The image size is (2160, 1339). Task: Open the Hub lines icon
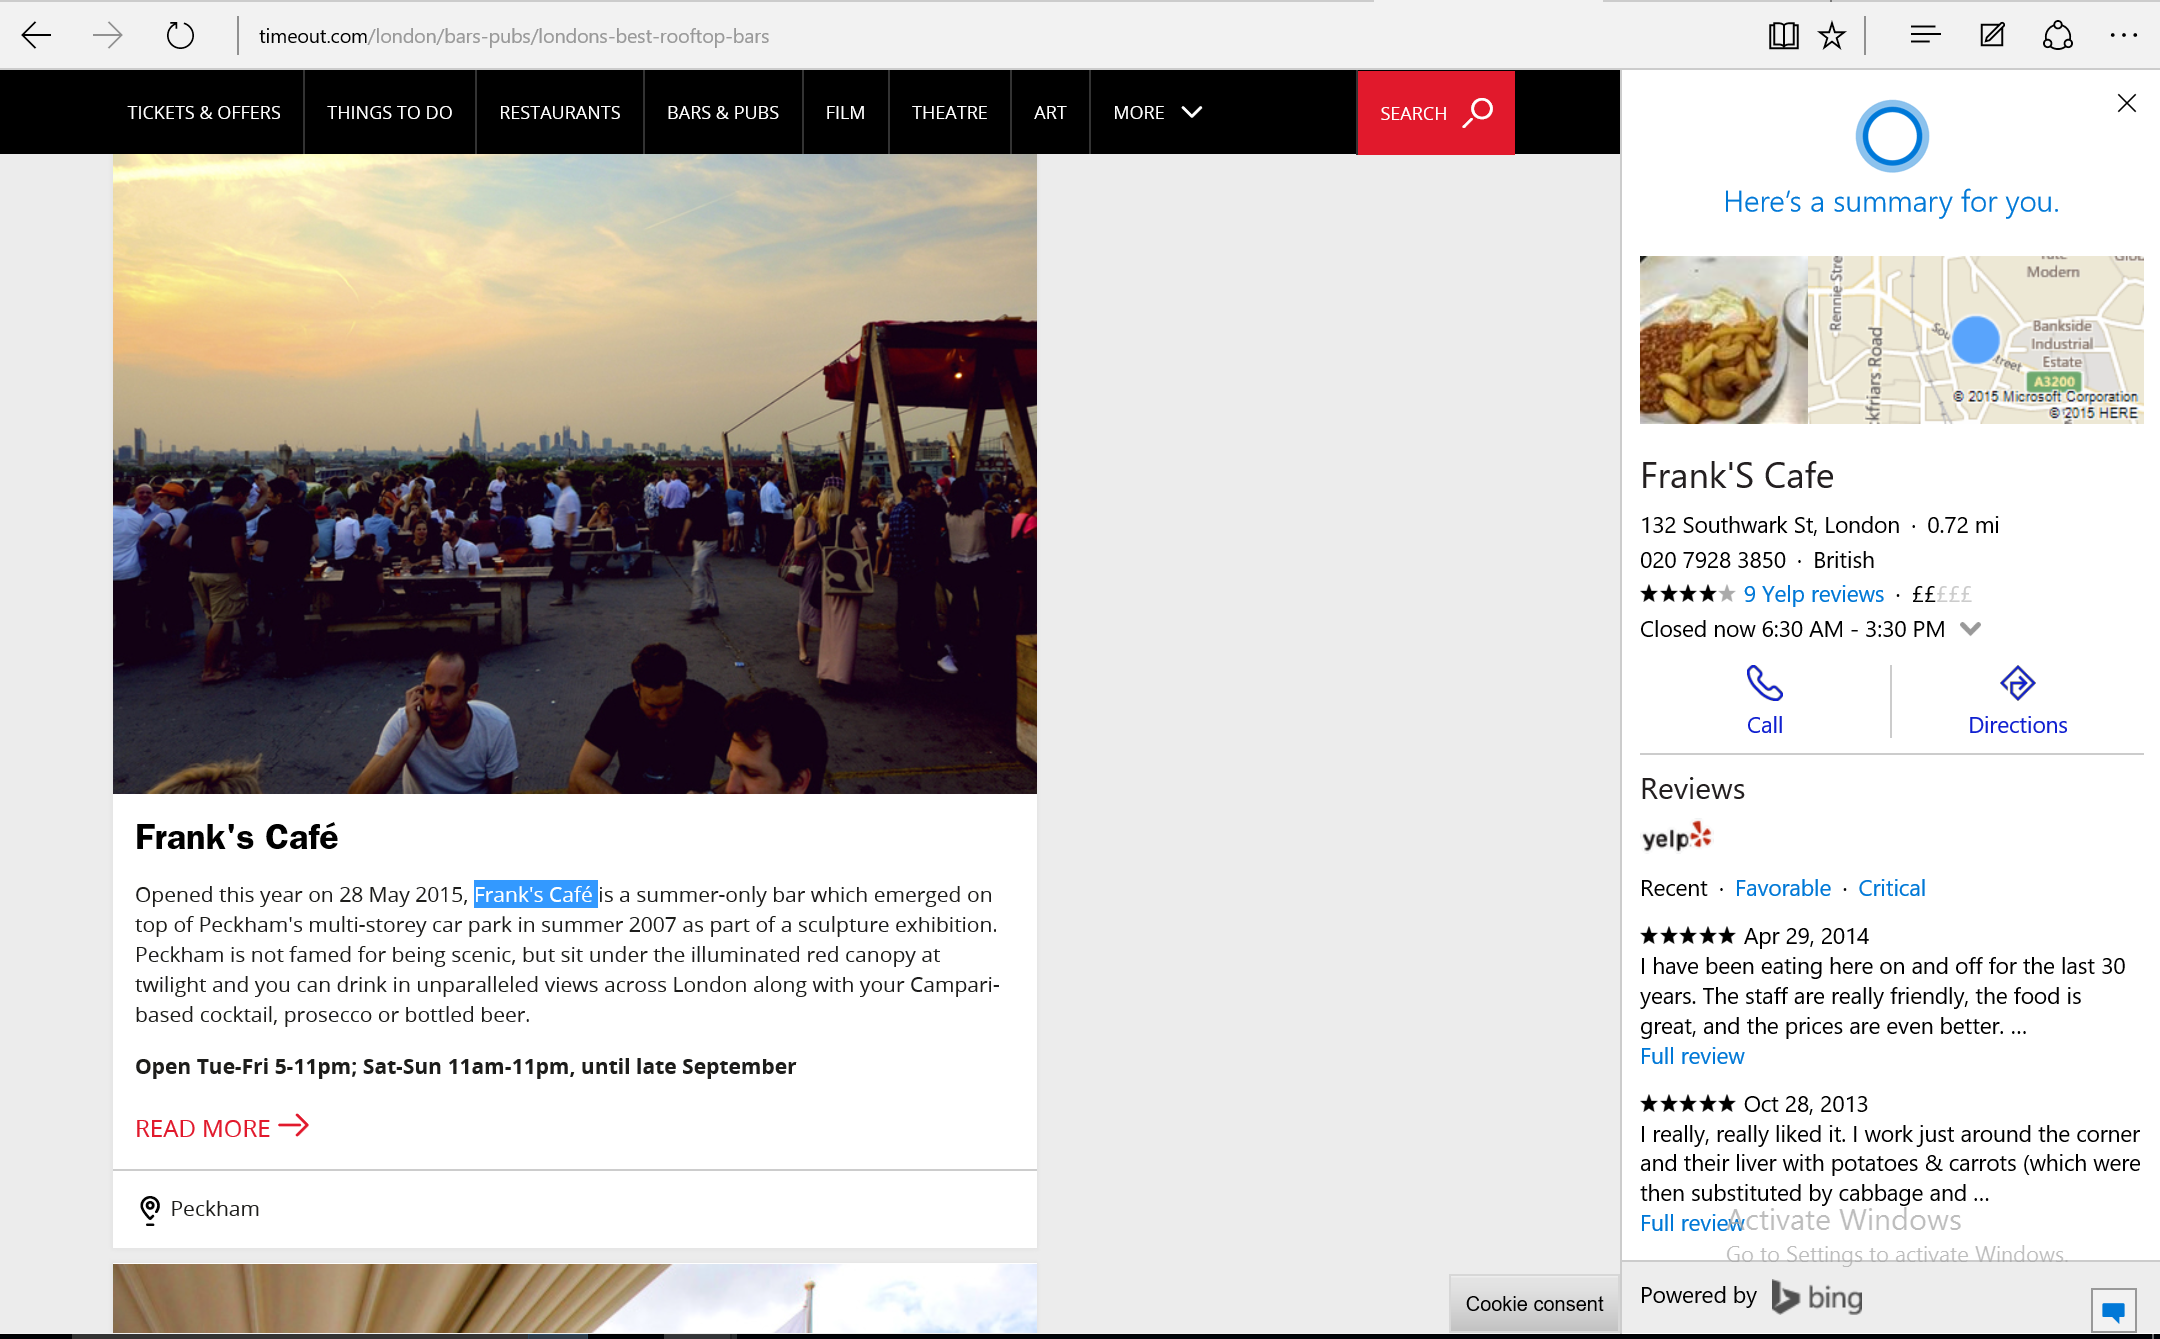(1925, 36)
